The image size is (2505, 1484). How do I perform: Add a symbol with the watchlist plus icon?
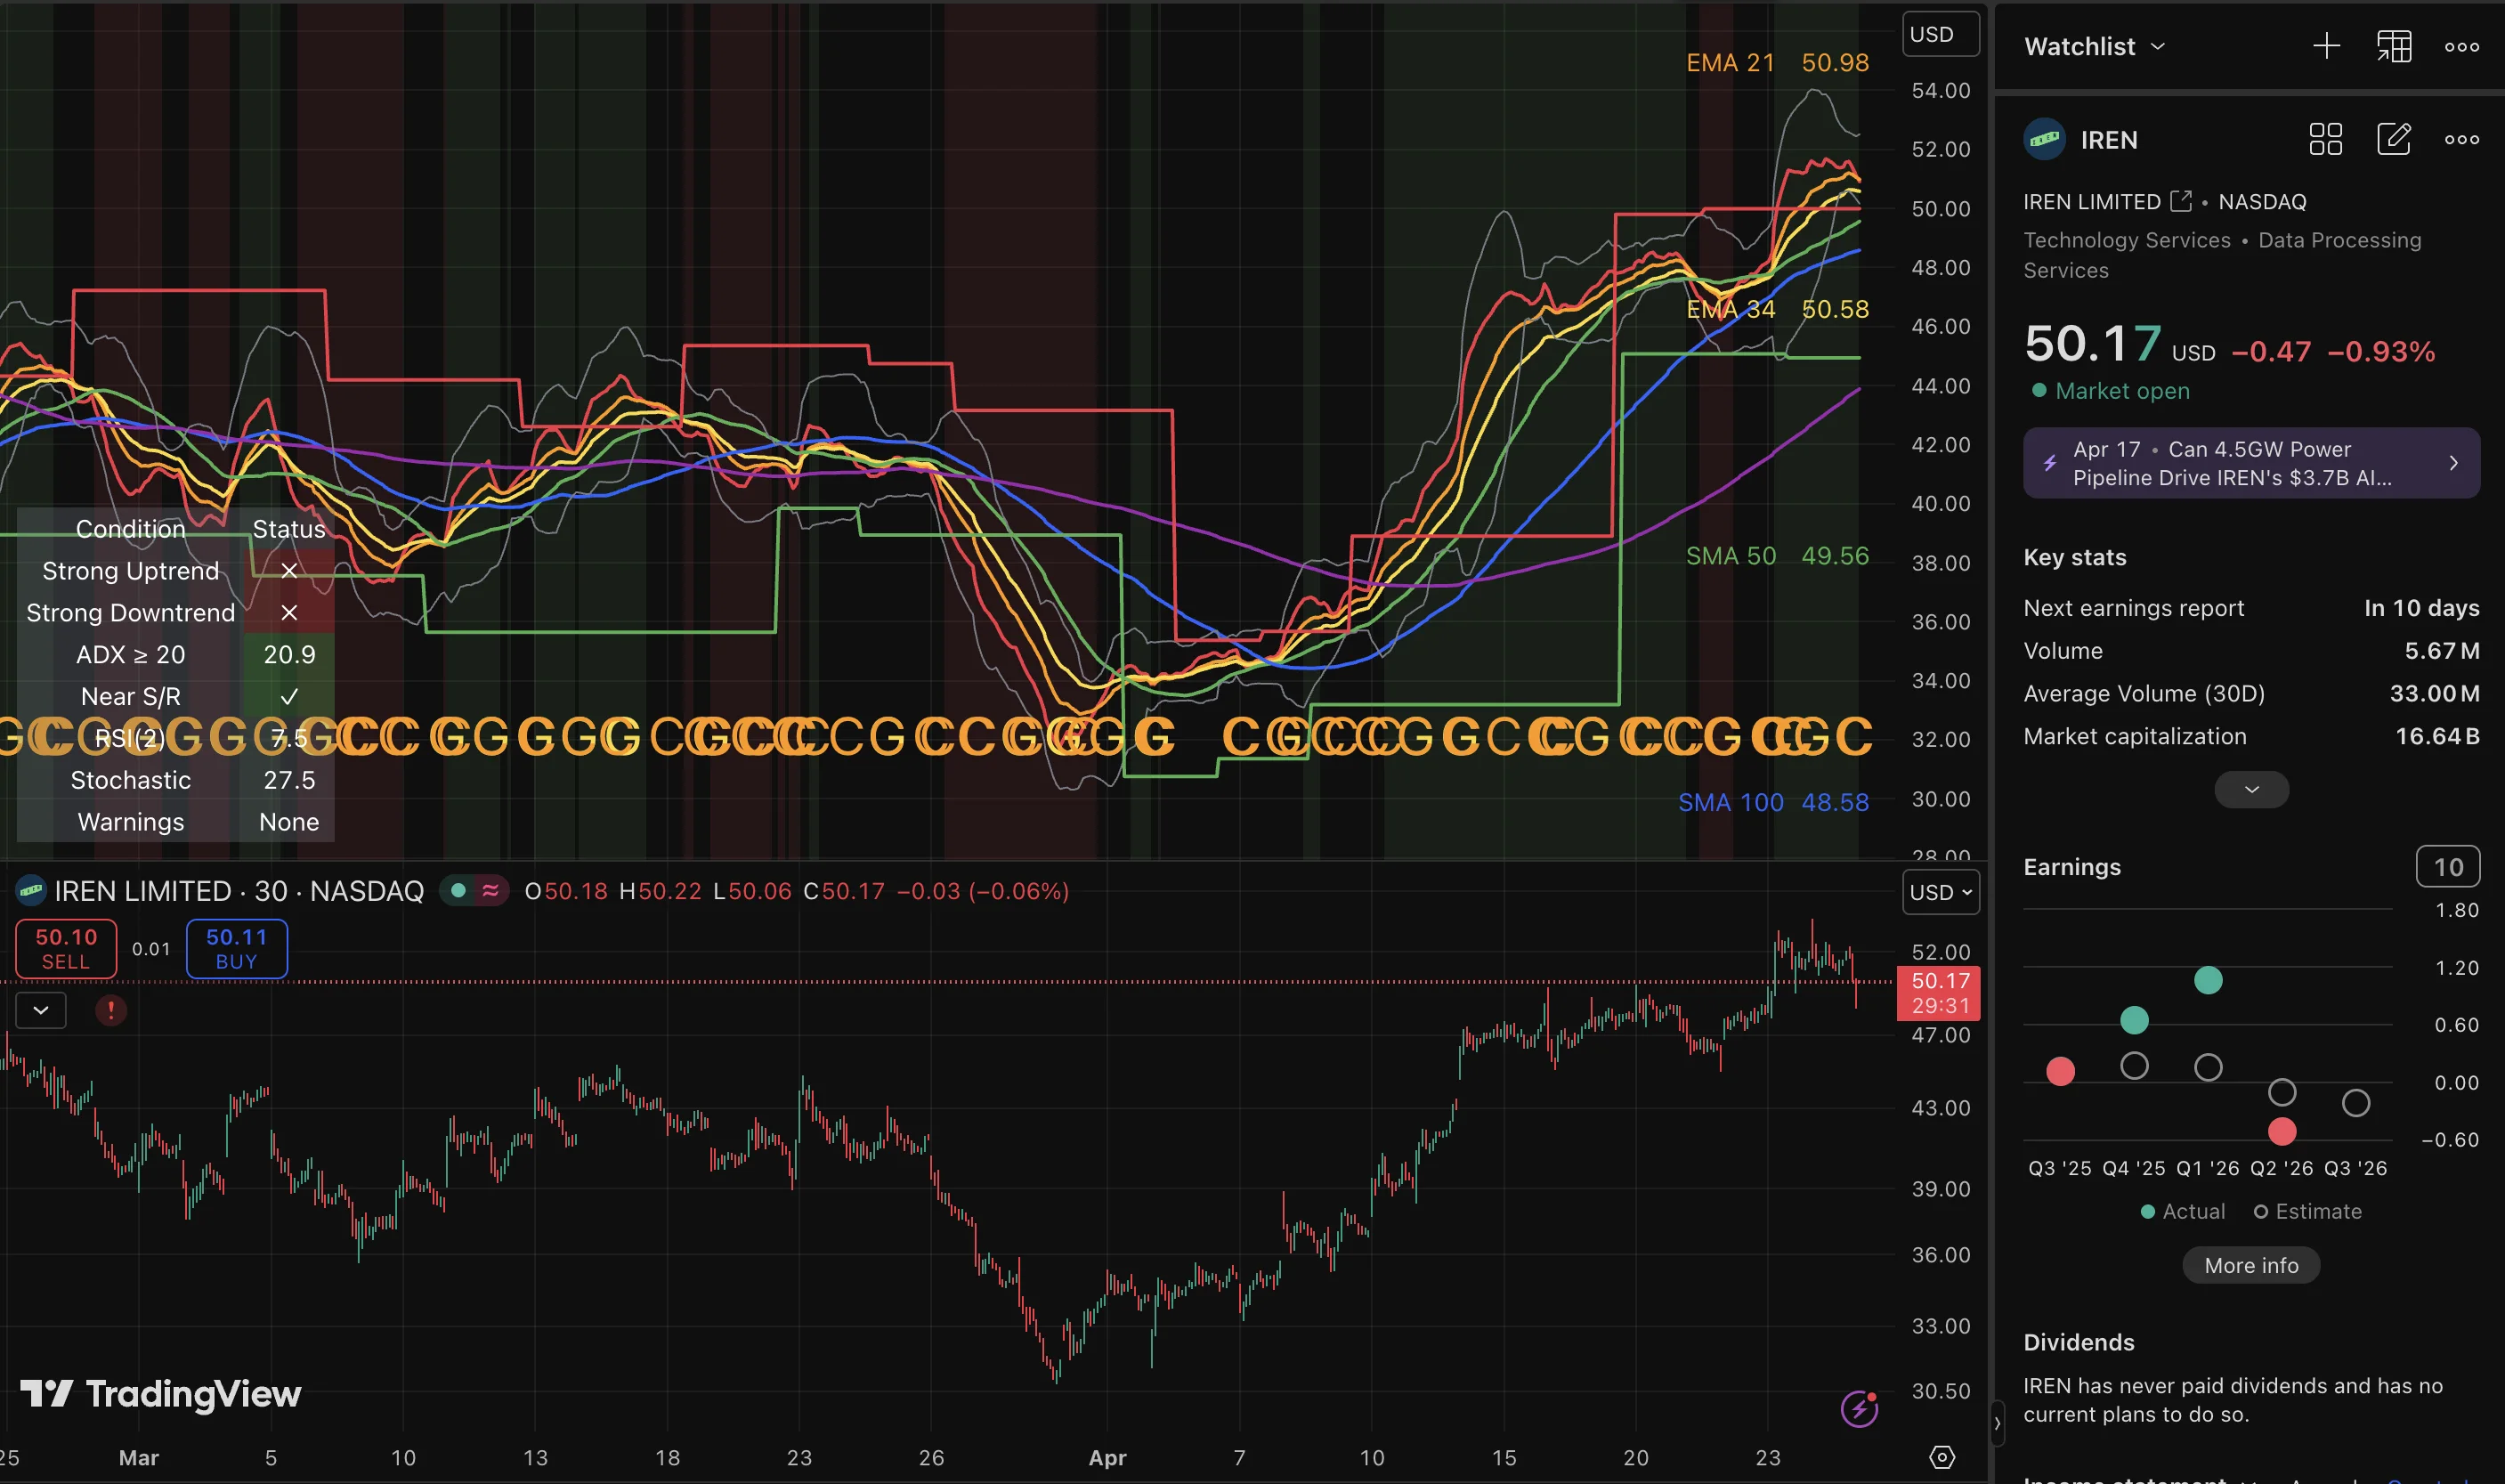click(2326, 46)
